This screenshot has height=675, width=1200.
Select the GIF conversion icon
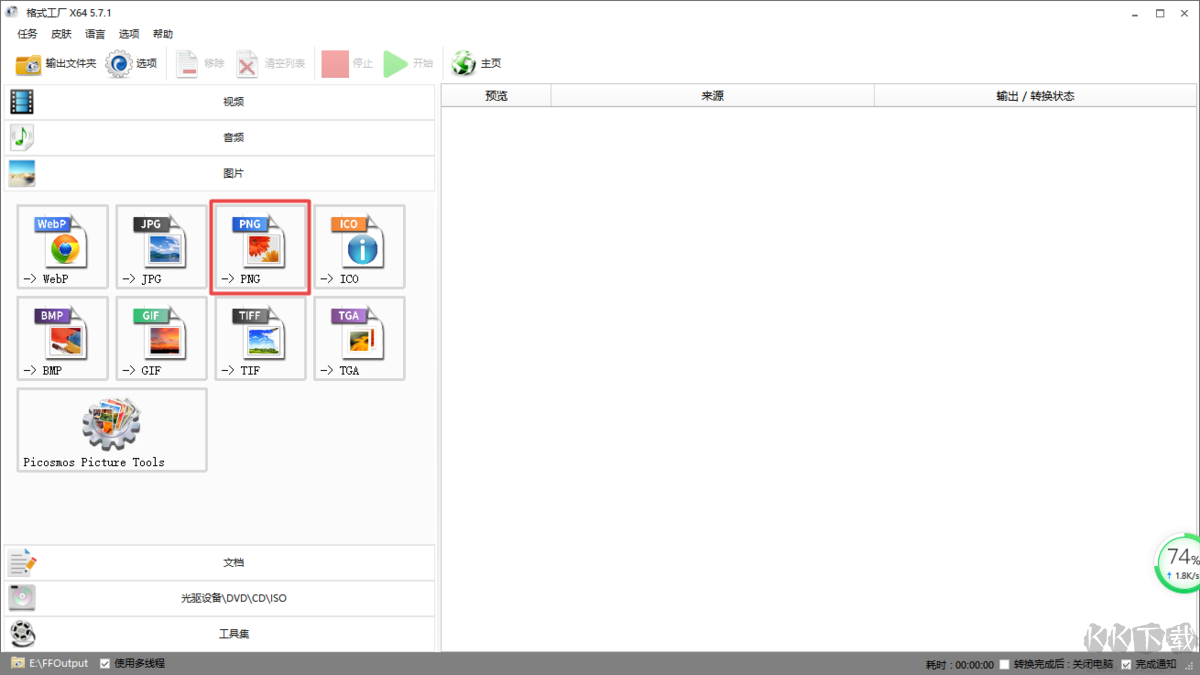click(x=161, y=338)
